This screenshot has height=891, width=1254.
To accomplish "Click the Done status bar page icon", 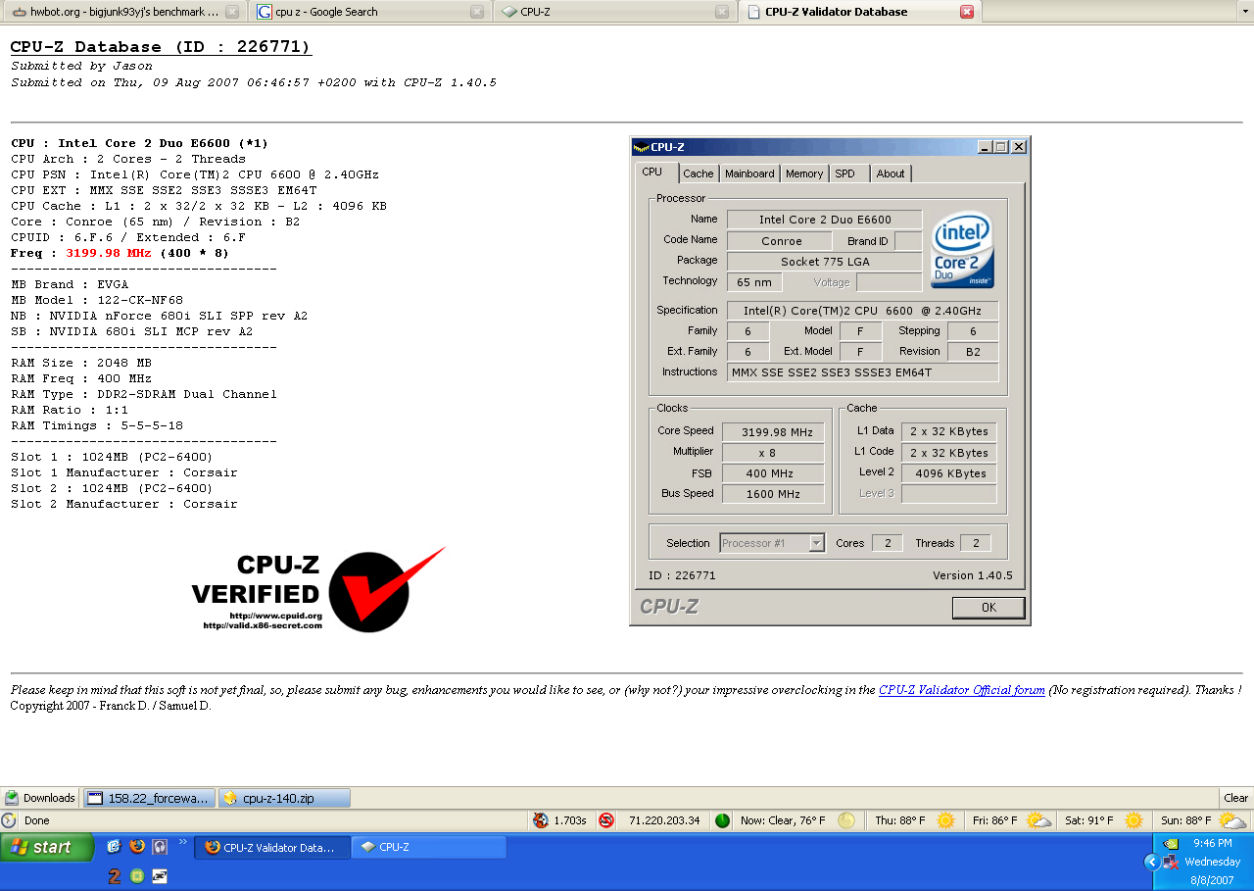I will 9,820.
